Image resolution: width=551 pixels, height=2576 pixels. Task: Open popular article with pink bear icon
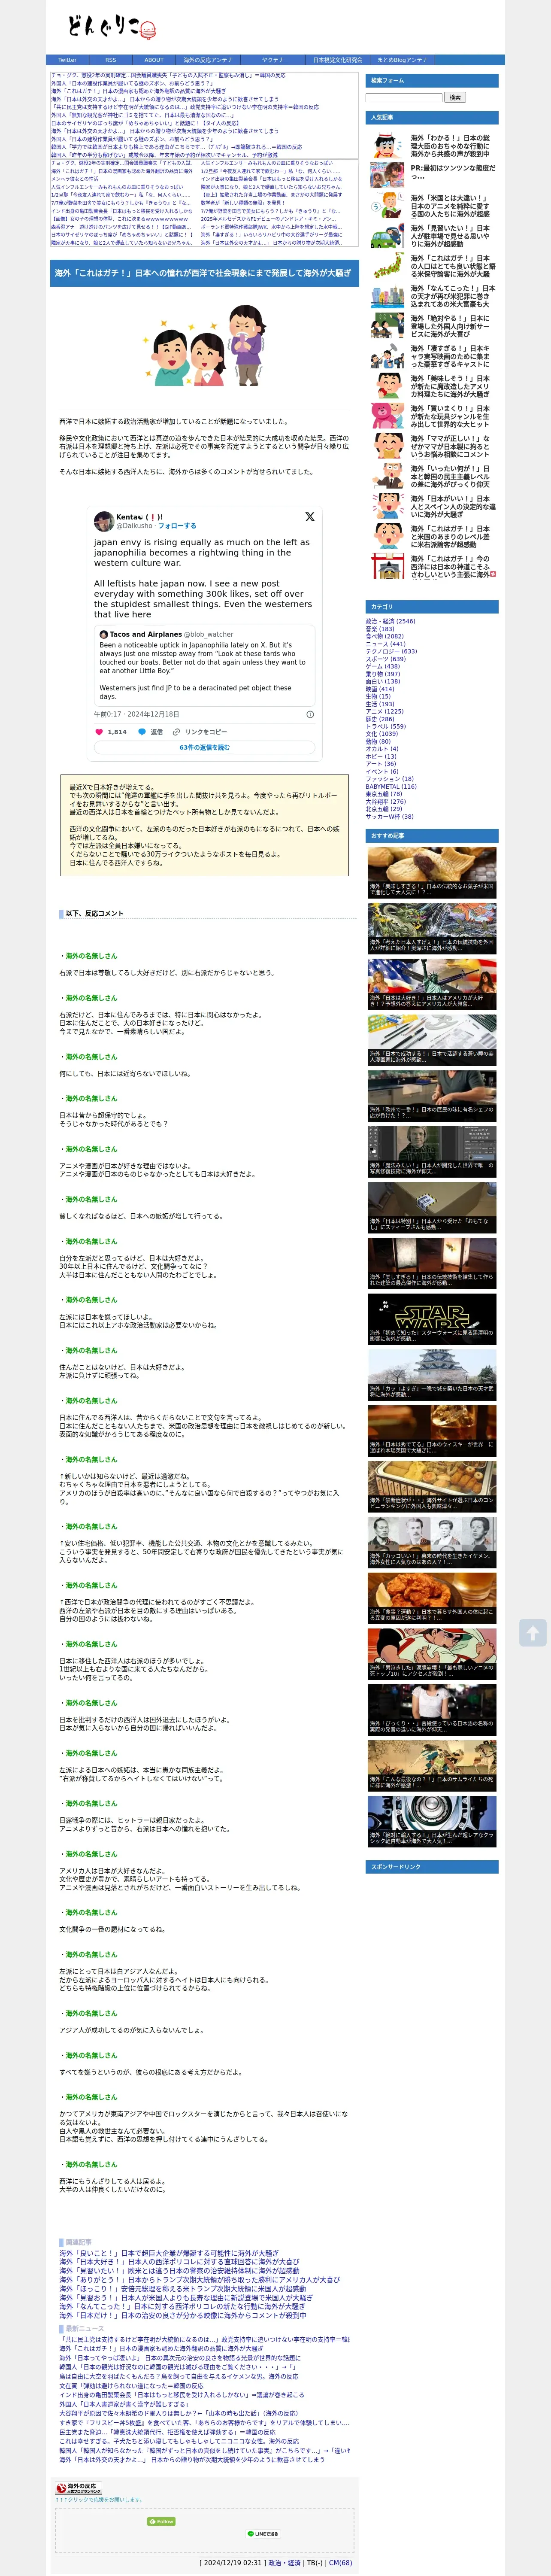(387, 416)
